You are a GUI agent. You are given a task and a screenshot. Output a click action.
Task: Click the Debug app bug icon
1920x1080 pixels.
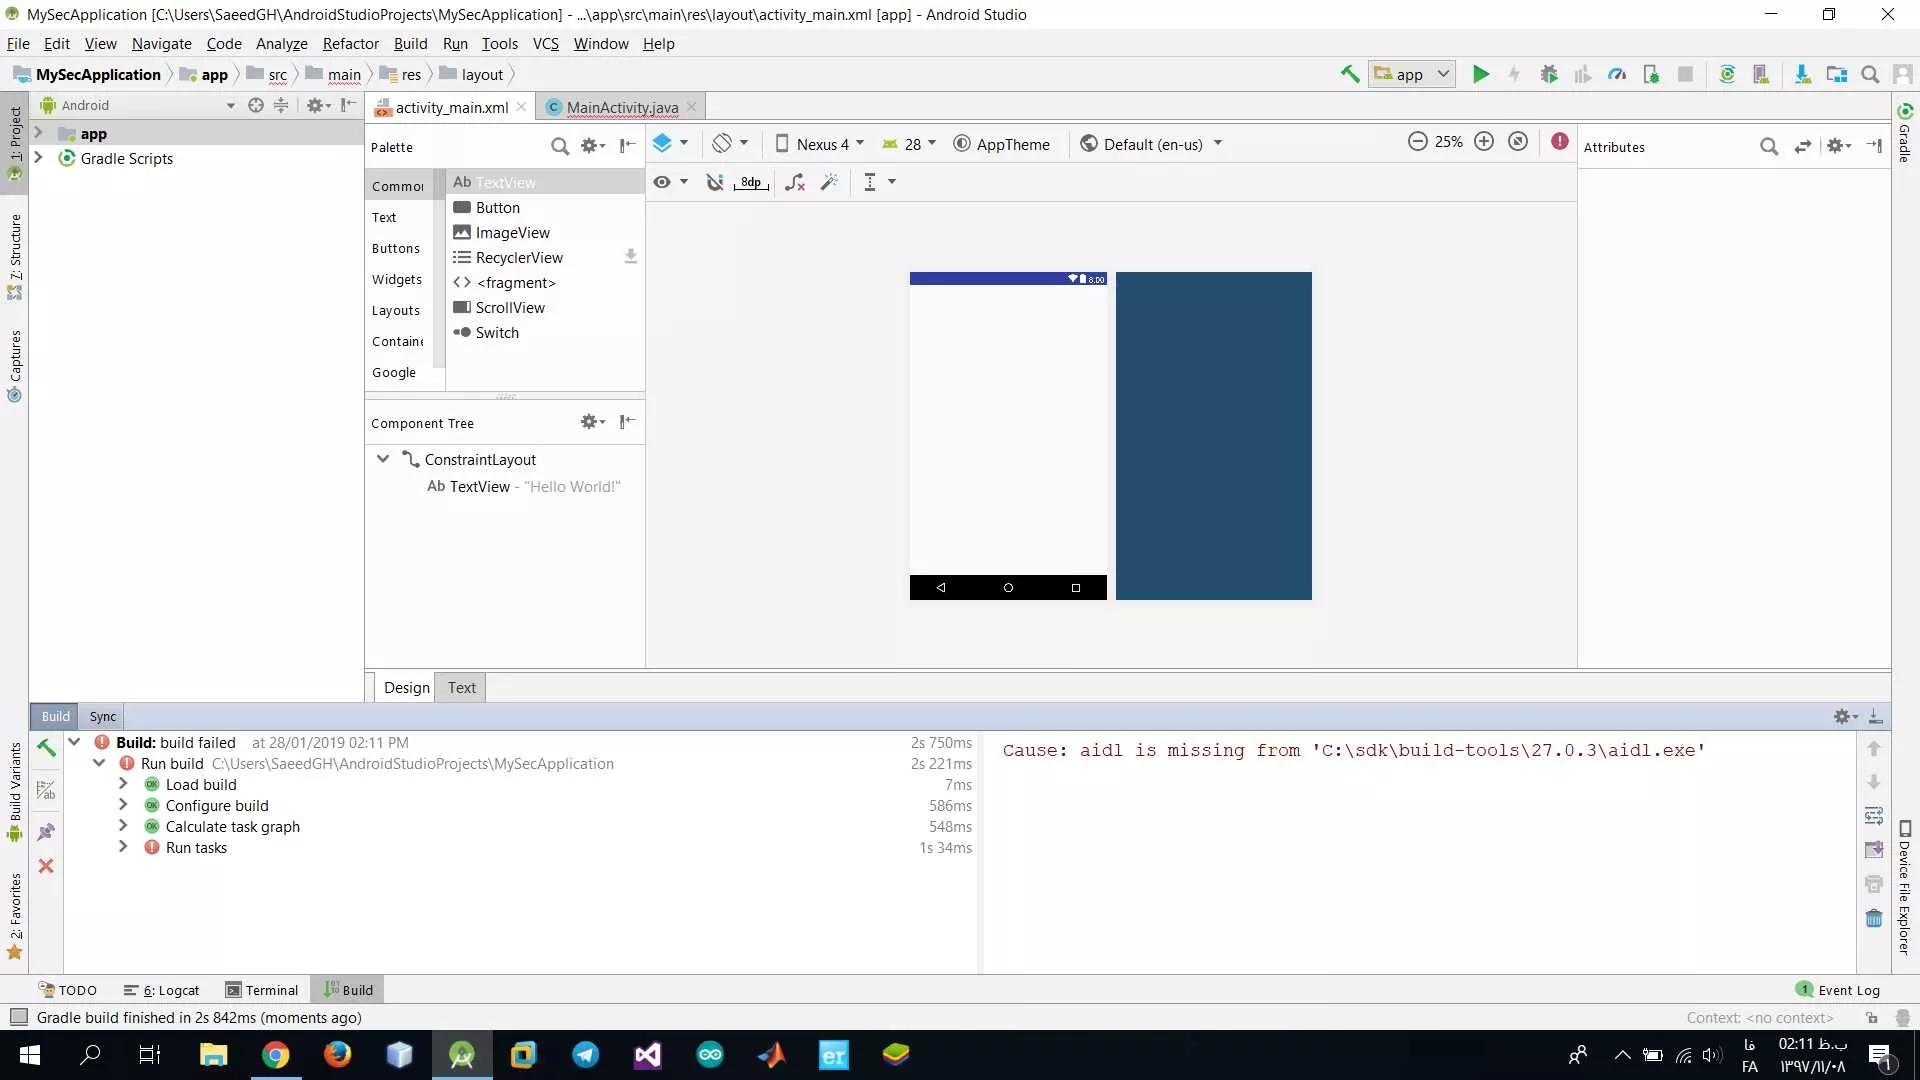point(1549,74)
